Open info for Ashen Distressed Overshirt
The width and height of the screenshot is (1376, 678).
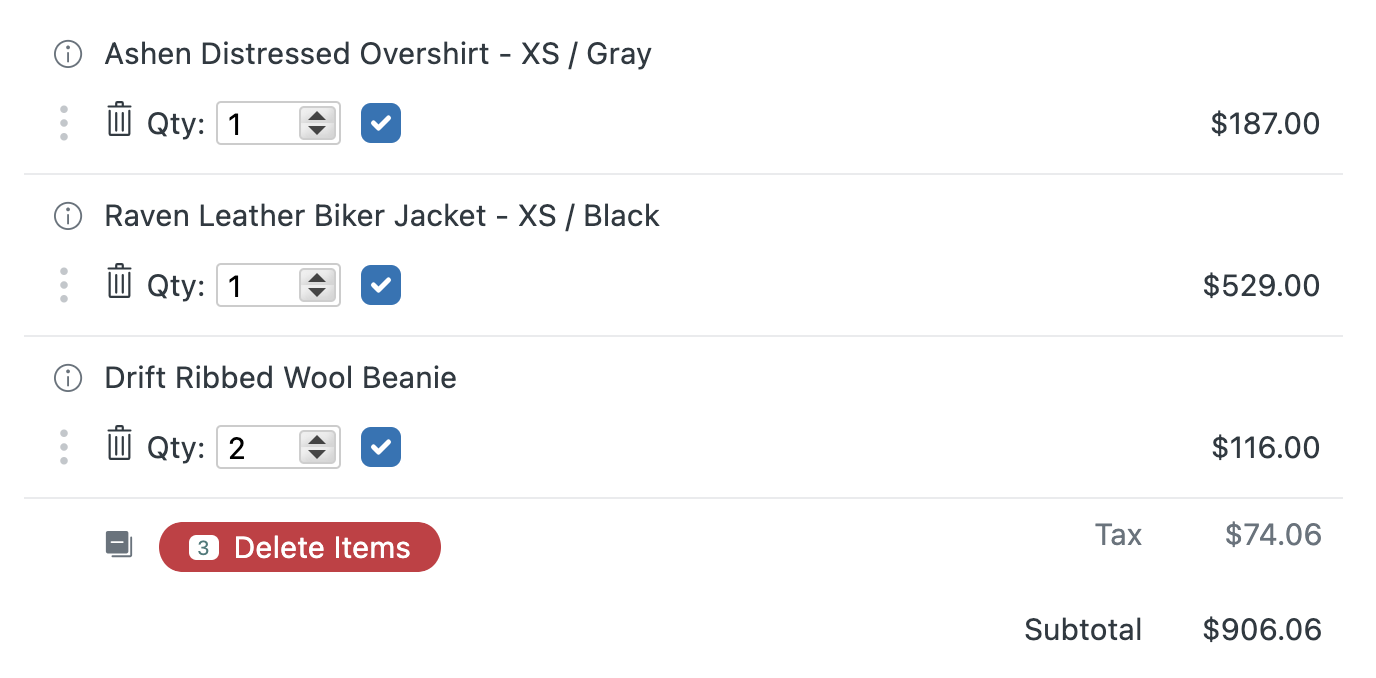pos(67,54)
